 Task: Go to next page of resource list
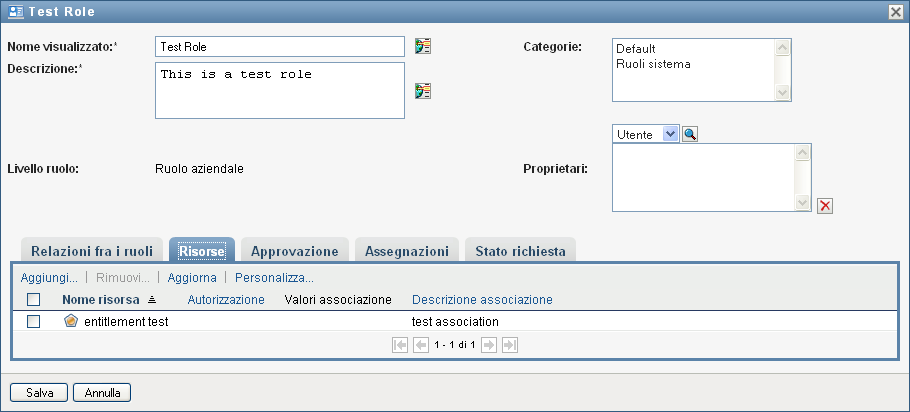click(489, 344)
